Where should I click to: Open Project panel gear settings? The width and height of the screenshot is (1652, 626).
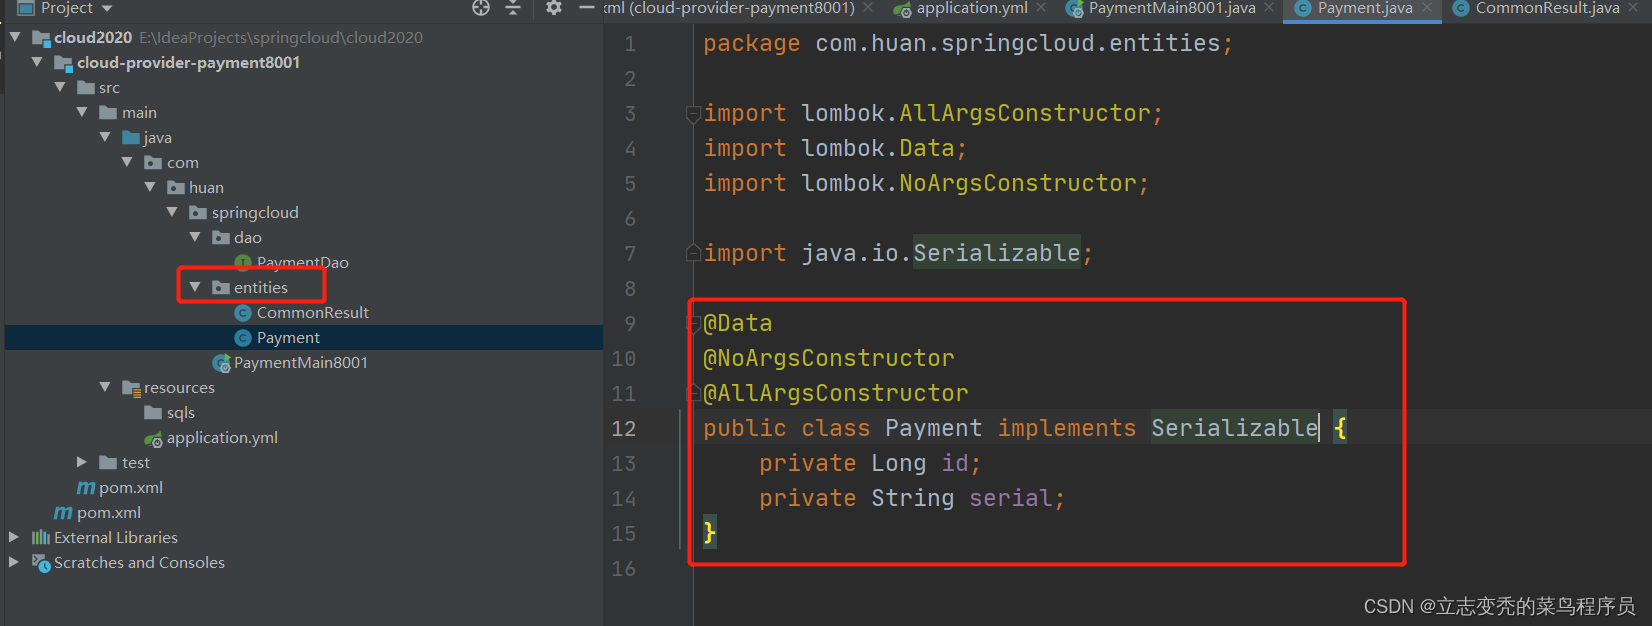(554, 8)
